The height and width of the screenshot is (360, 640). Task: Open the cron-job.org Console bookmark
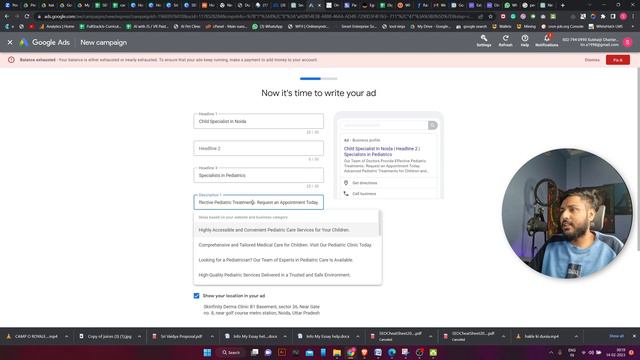pos(563,27)
